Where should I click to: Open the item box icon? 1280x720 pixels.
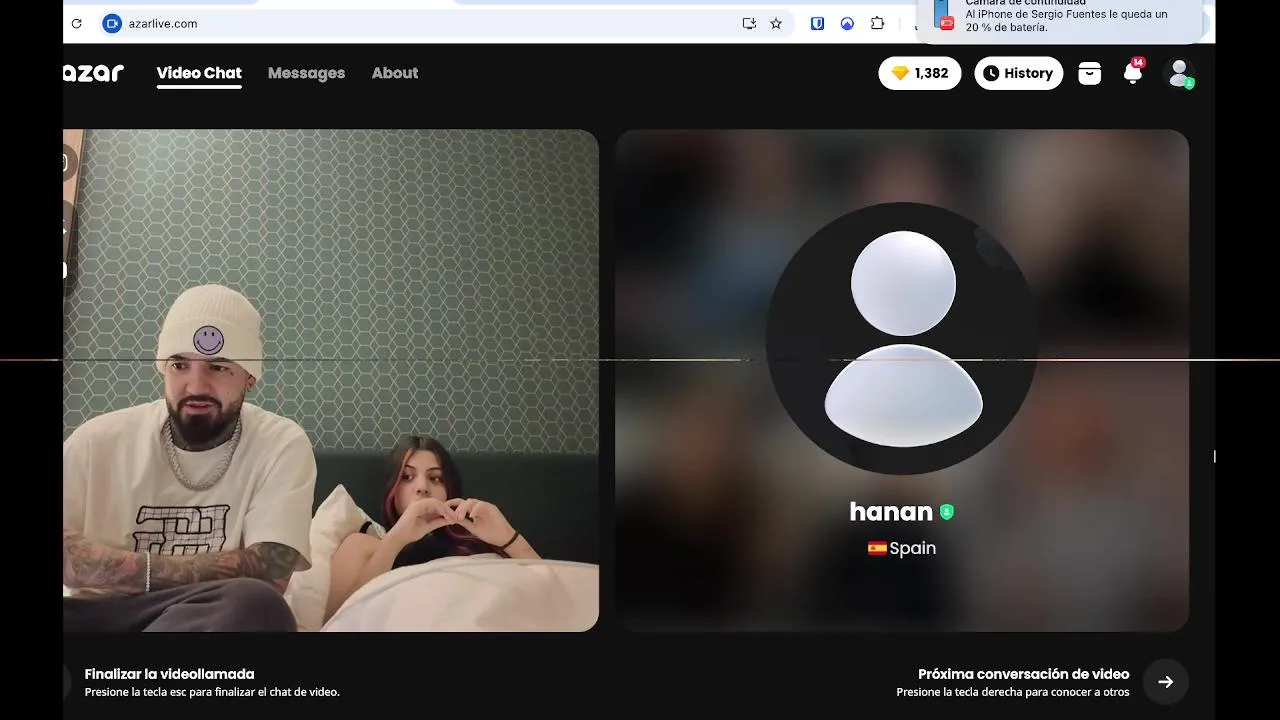[x=1090, y=73]
